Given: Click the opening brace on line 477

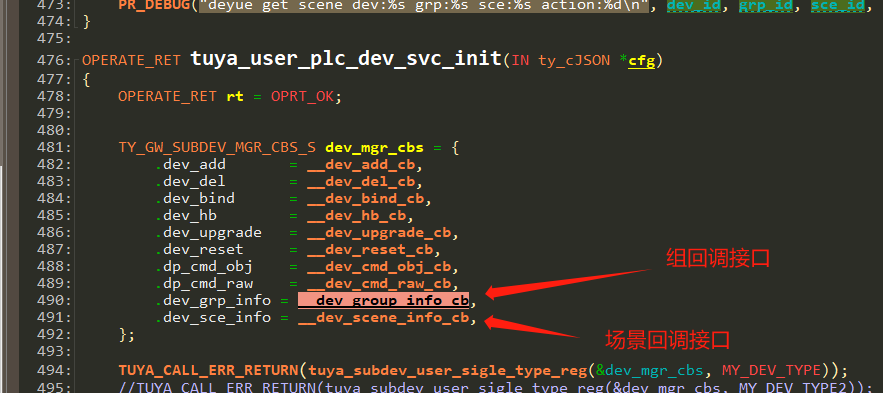Looking at the screenshot, I should click(x=86, y=79).
